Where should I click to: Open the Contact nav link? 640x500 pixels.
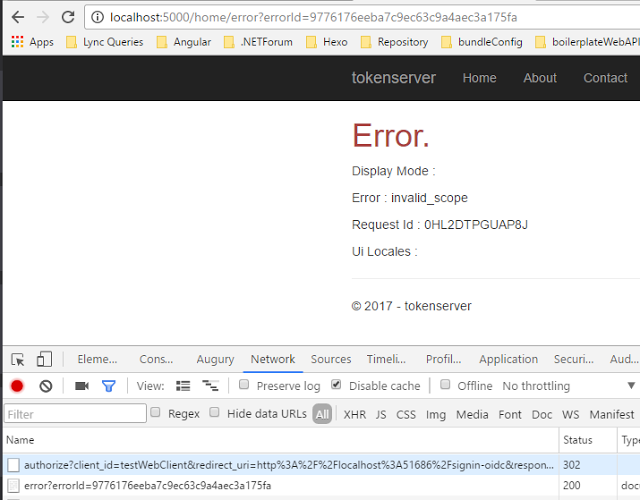click(605, 78)
